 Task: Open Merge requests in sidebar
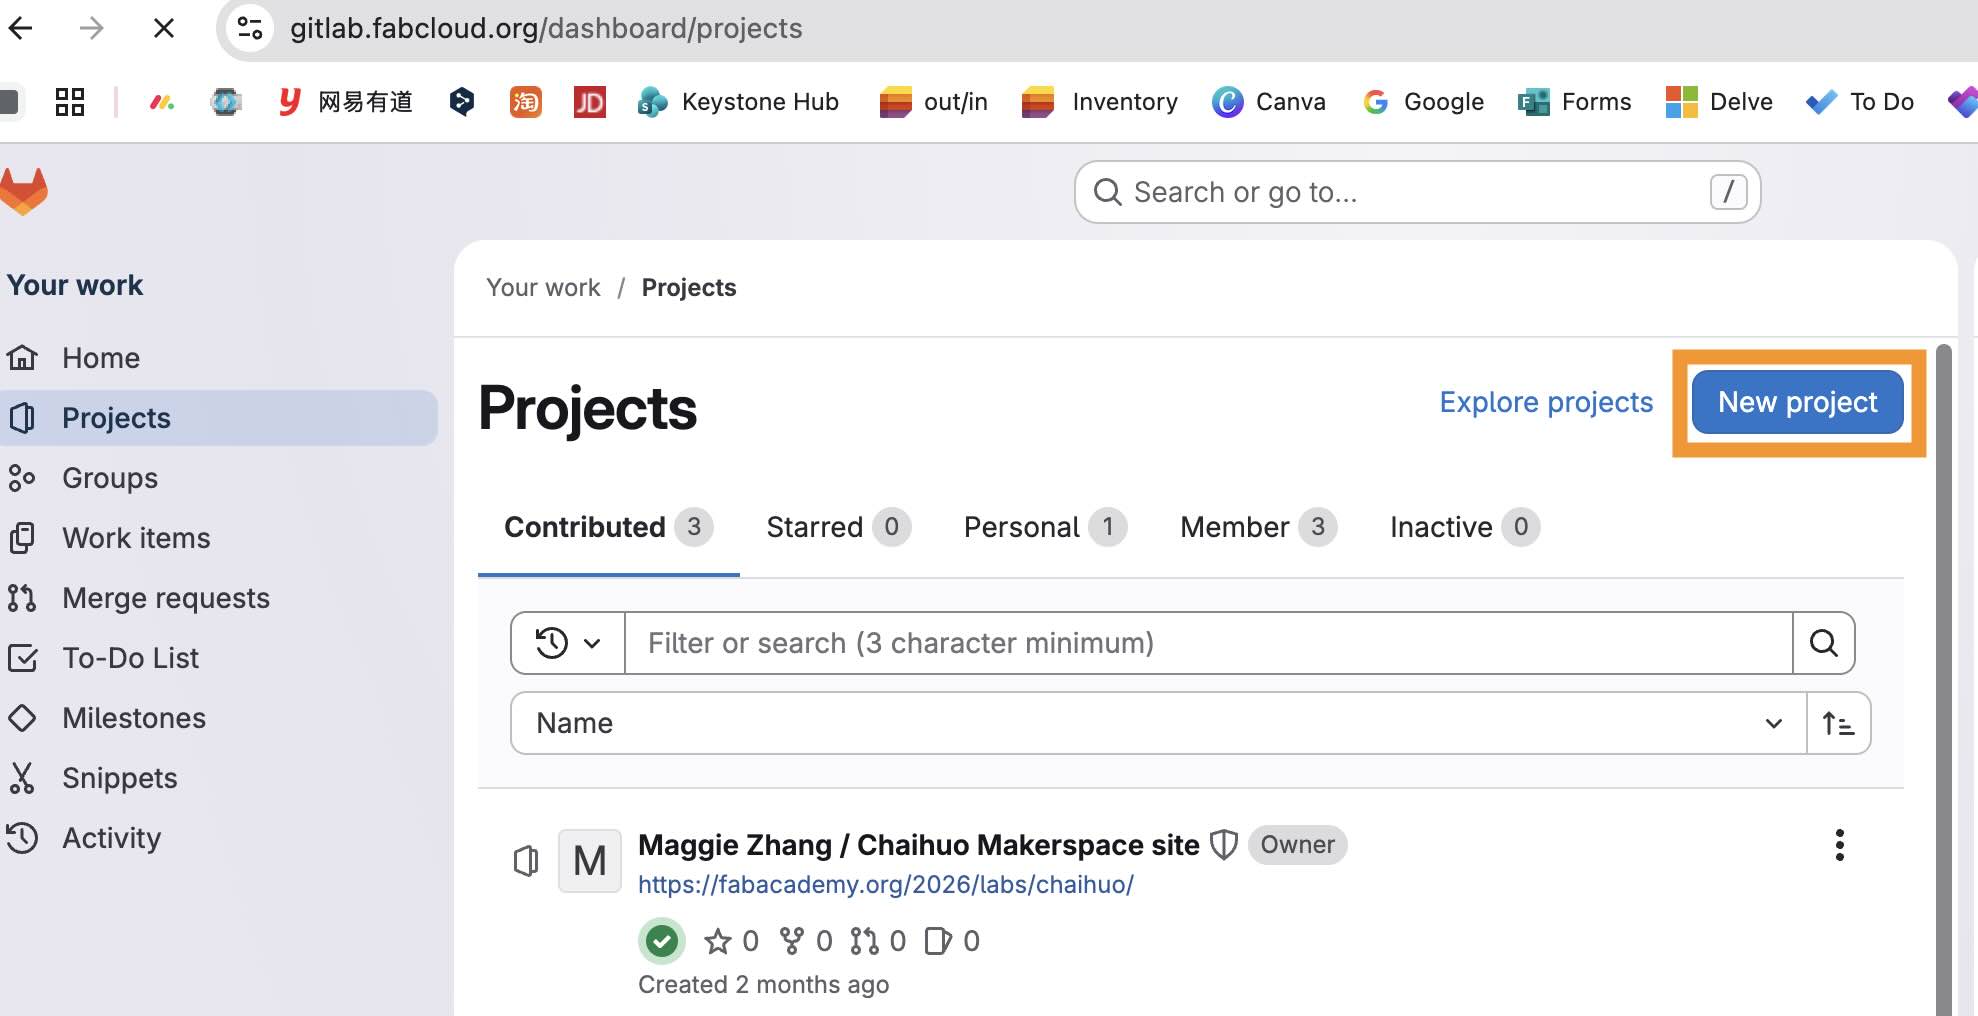coord(219,598)
